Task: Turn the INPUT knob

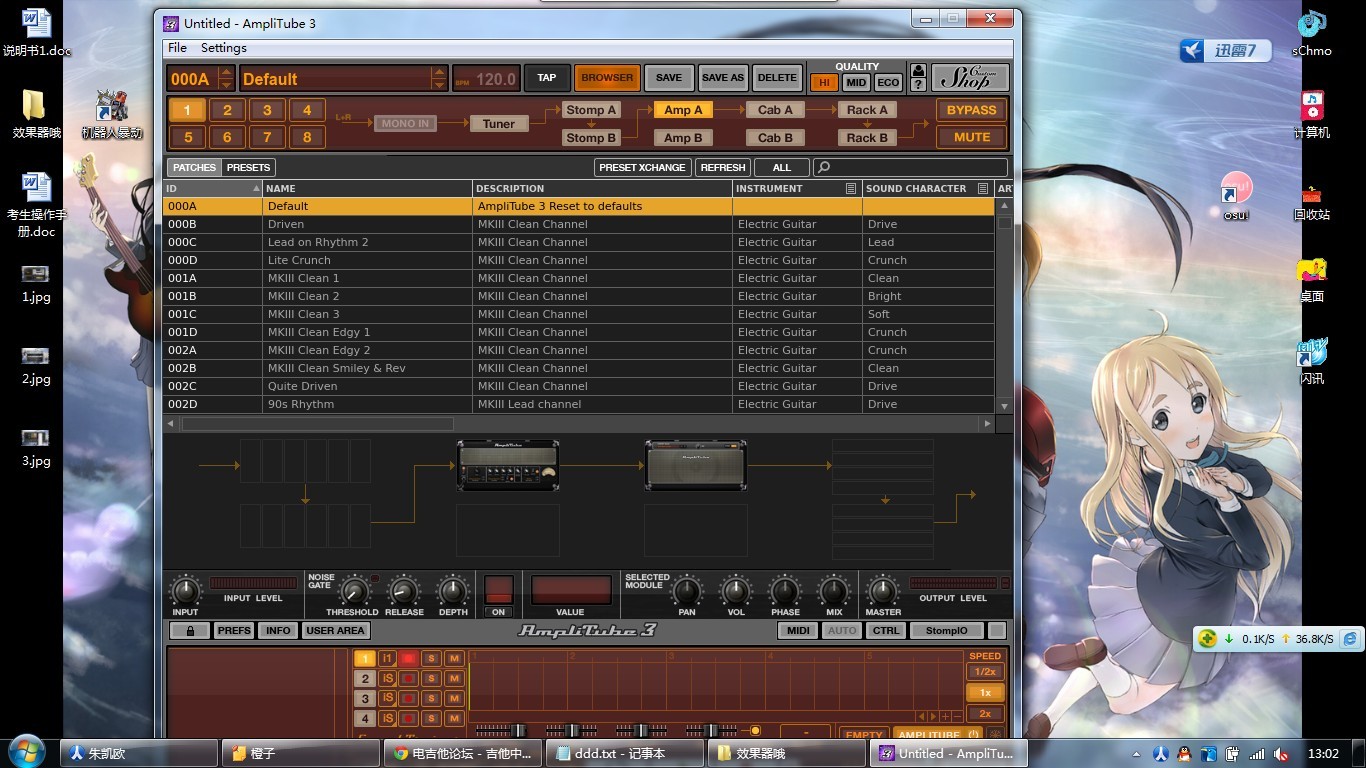Action: point(186,590)
